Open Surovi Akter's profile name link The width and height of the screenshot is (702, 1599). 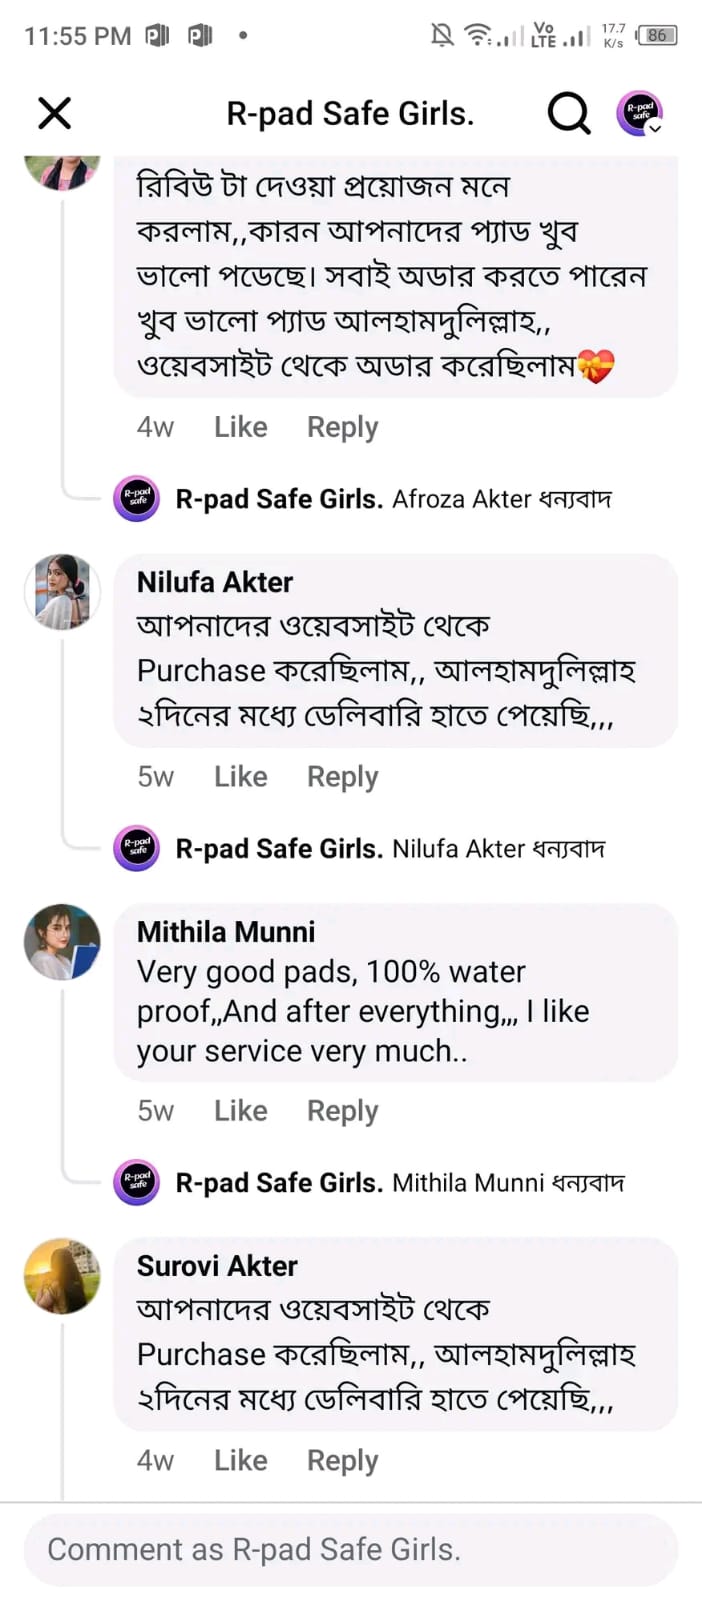pyautogui.click(x=217, y=1265)
